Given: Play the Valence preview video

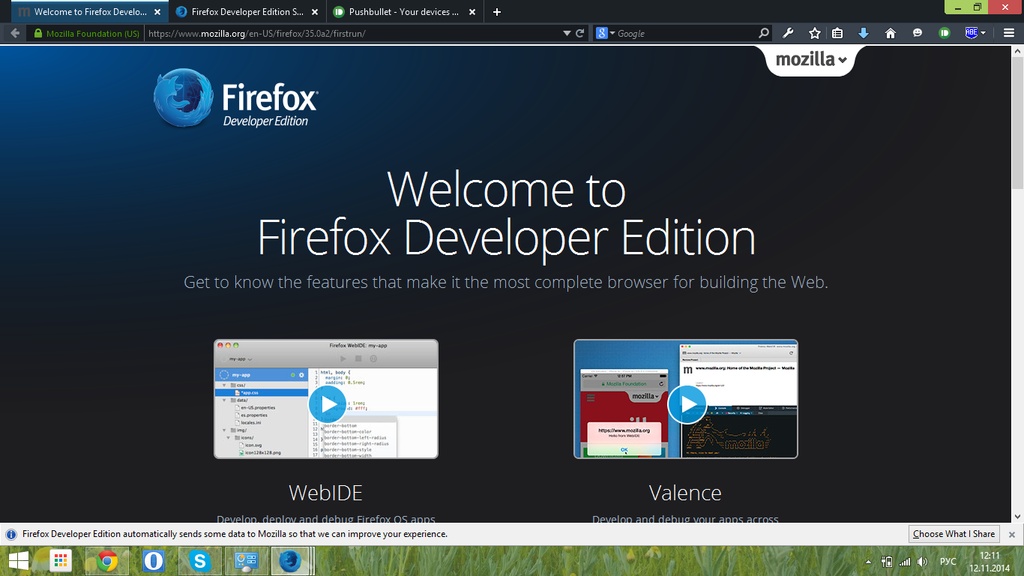Looking at the screenshot, I should [687, 404].
